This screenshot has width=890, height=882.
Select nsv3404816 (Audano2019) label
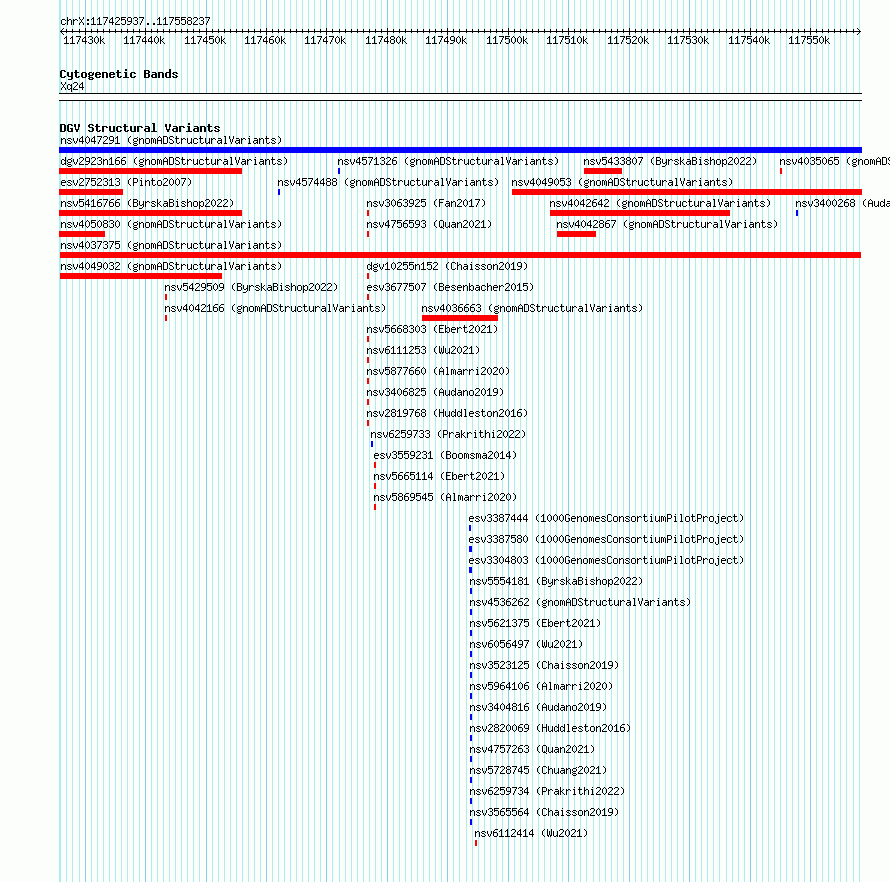[x=538, y=707]
